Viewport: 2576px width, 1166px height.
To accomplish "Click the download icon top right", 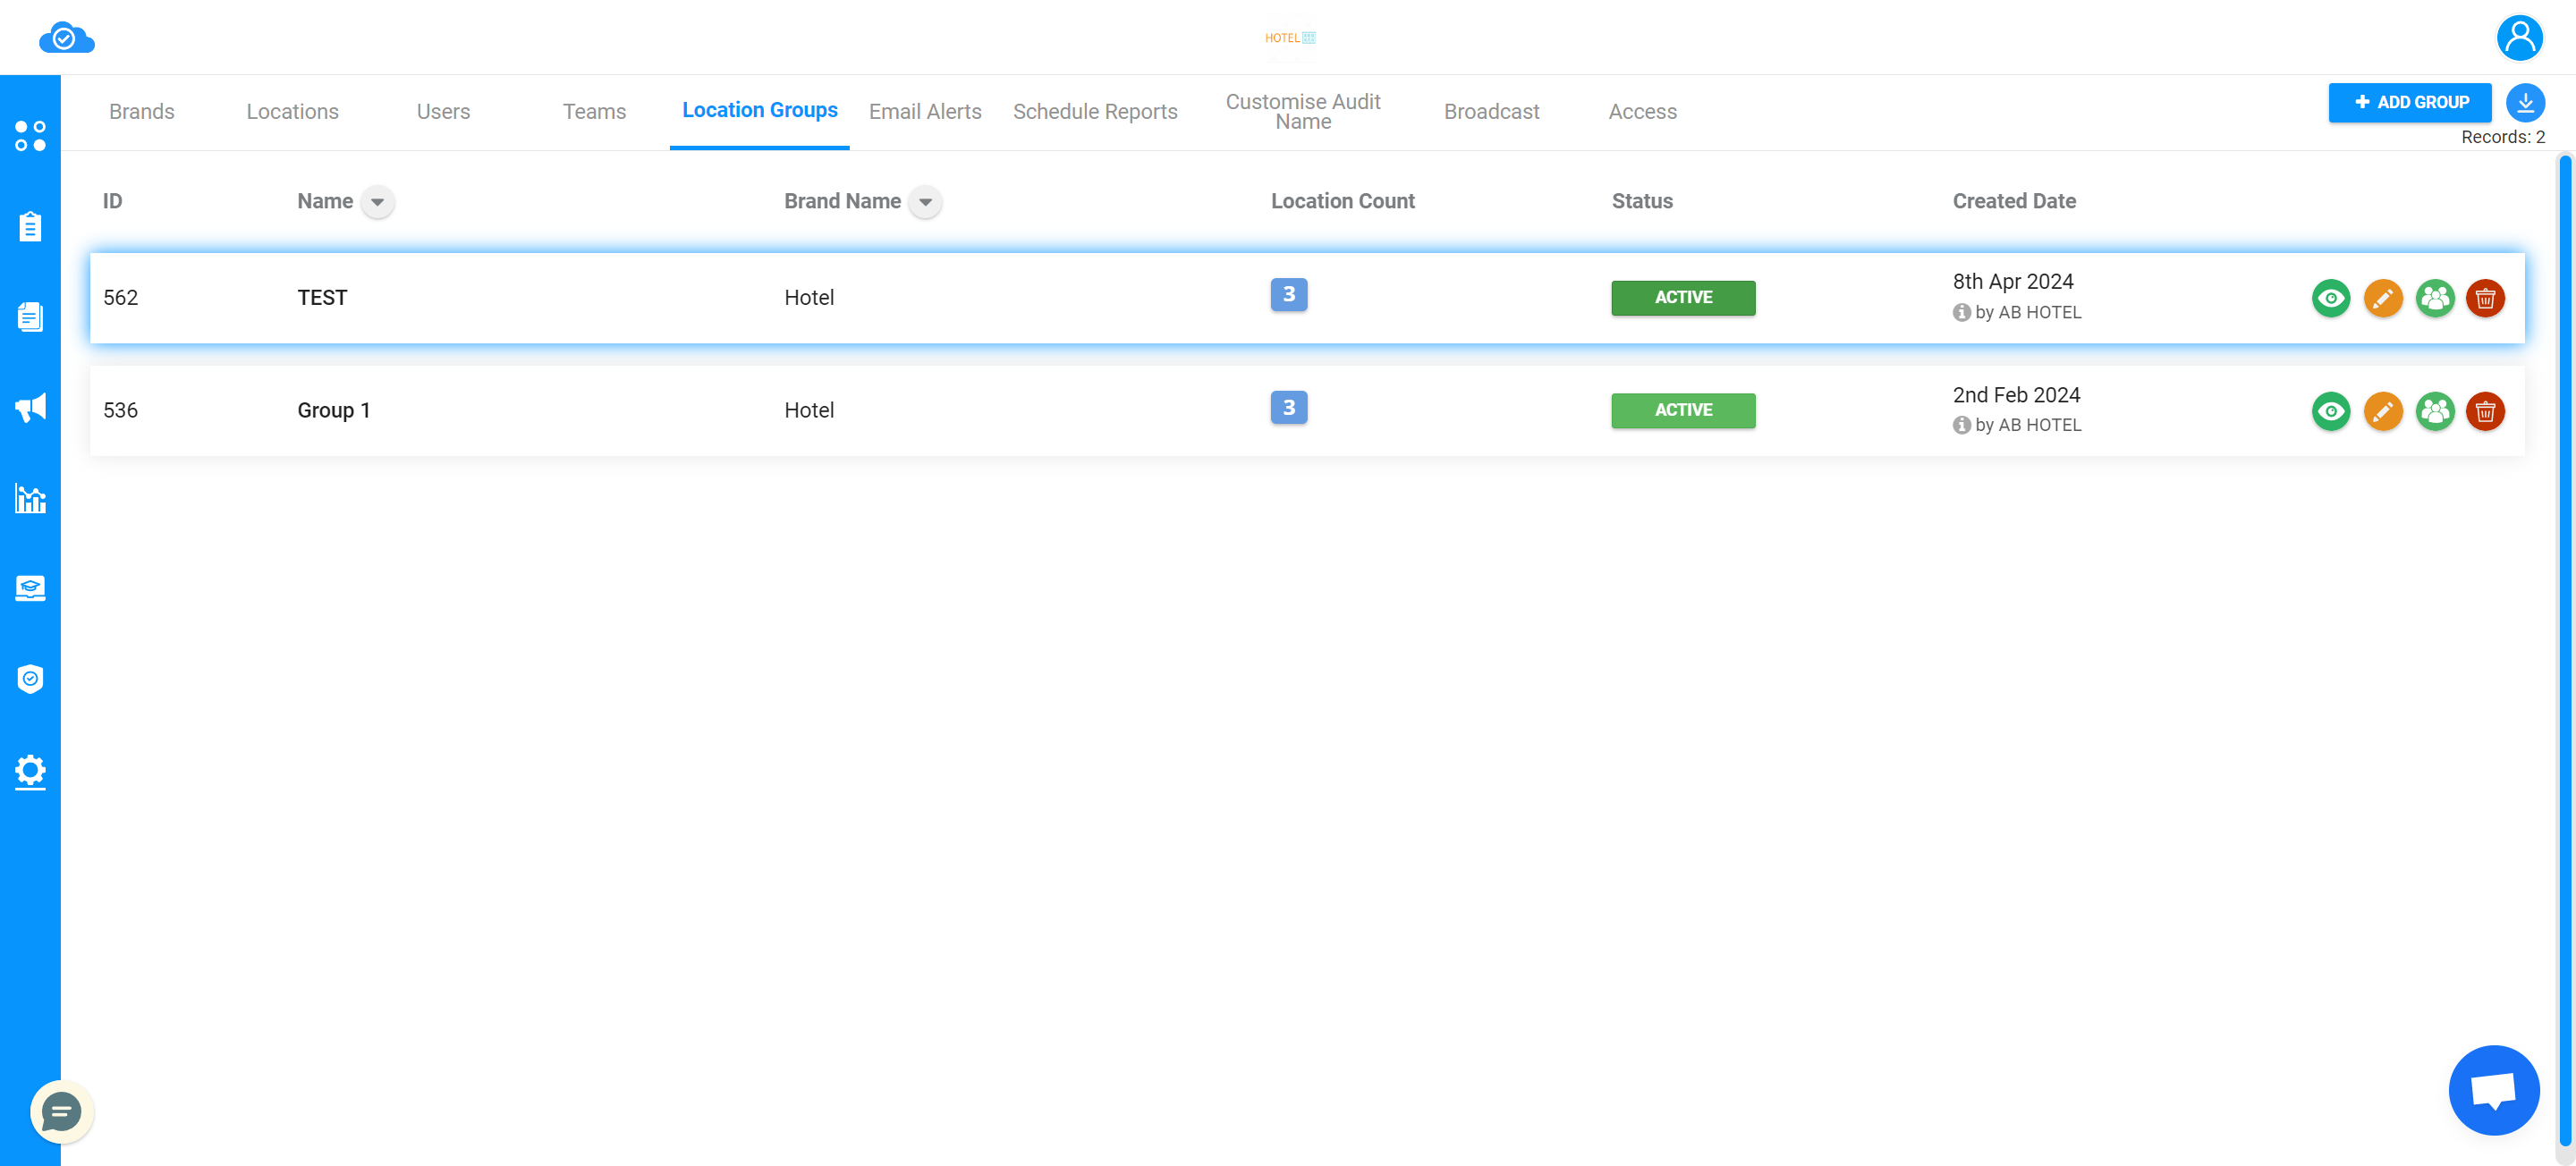I will [x=2523, y=102].
